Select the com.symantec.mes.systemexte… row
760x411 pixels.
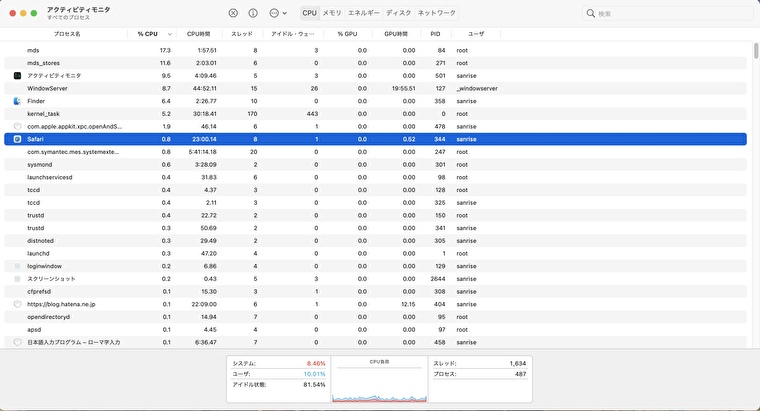tap(375, 152)
